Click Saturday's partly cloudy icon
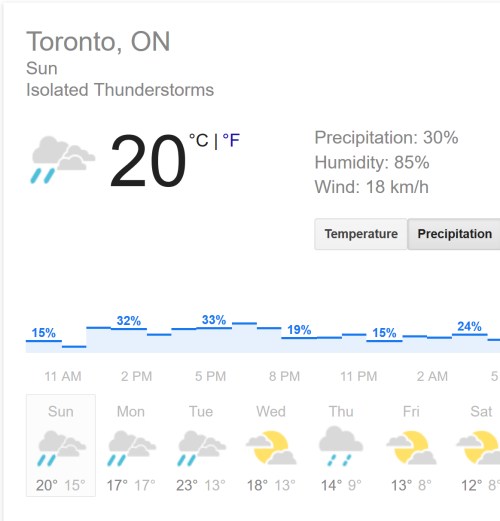The width and height of the screenshot is (500, 521). tap(479, 448)
